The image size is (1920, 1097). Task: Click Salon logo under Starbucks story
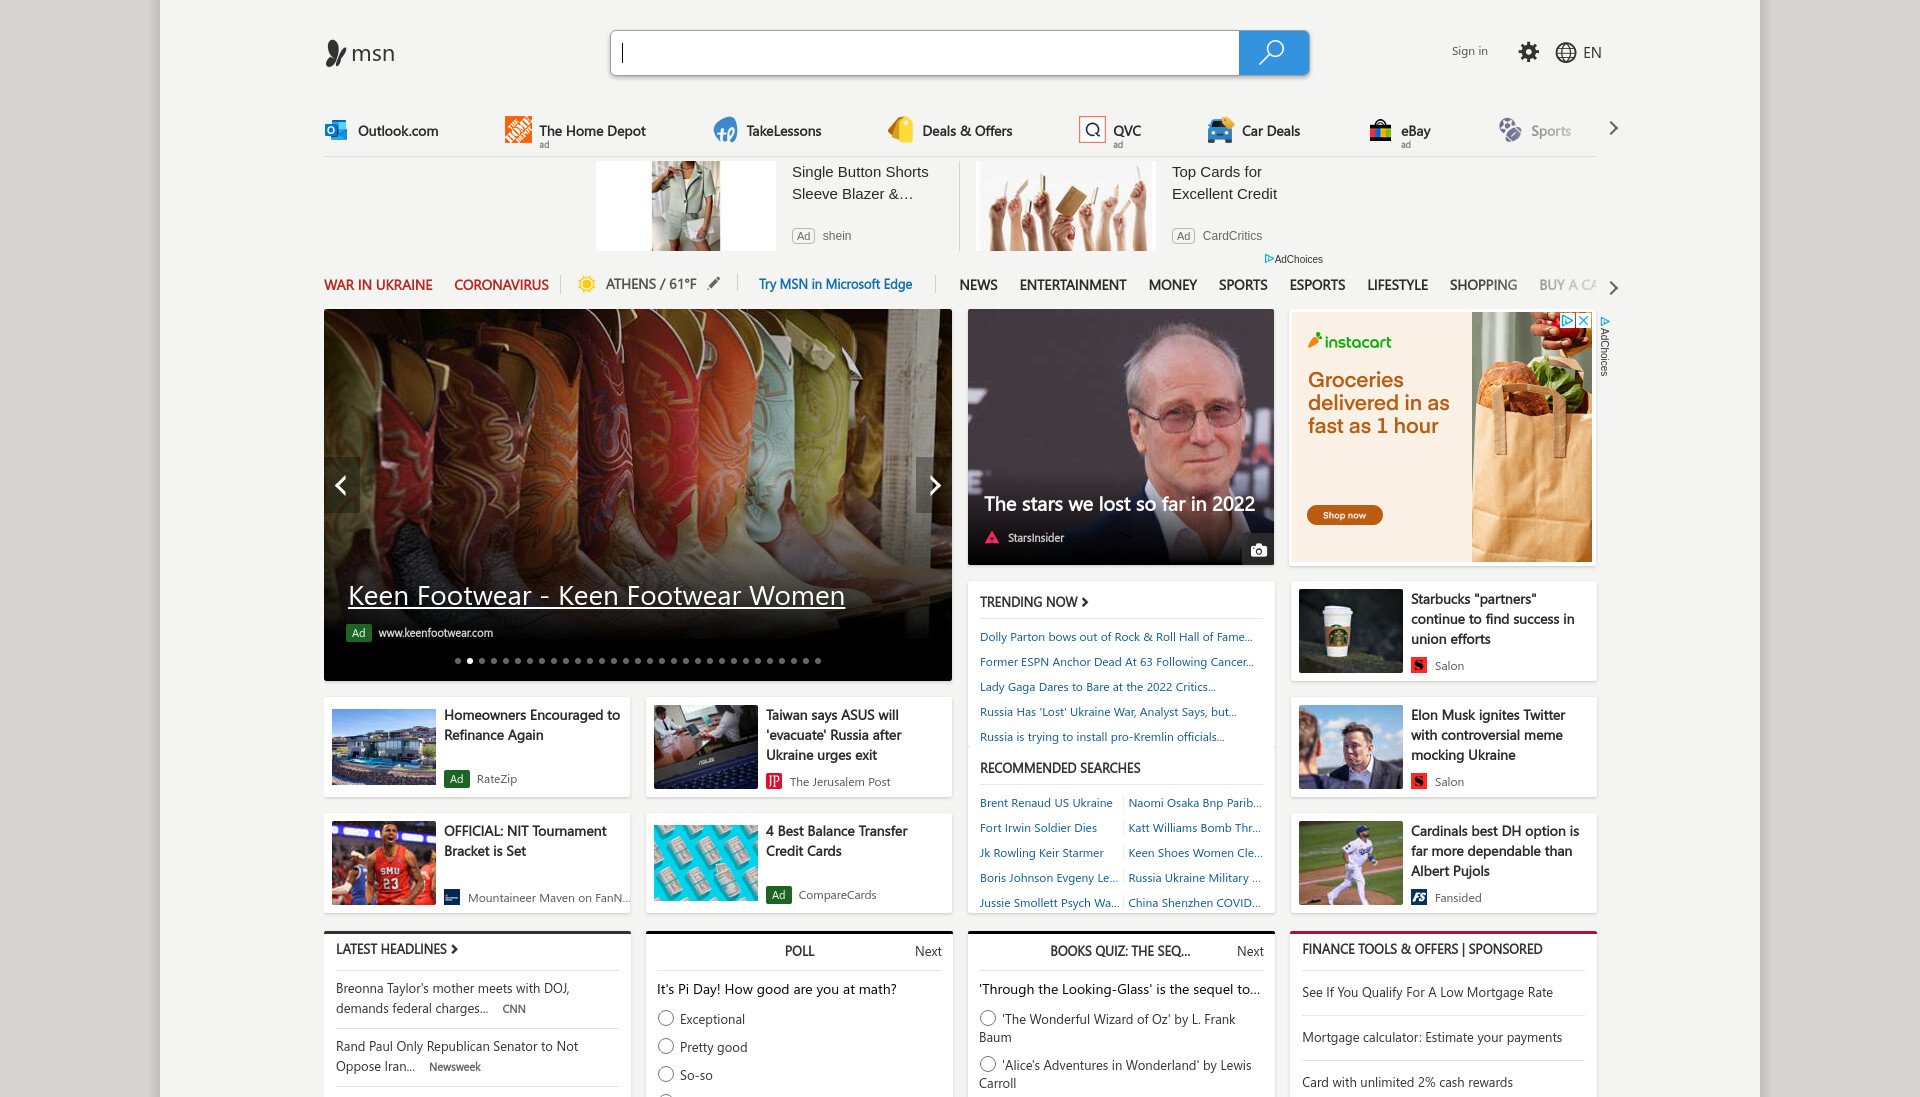[x=1419, y=666]
